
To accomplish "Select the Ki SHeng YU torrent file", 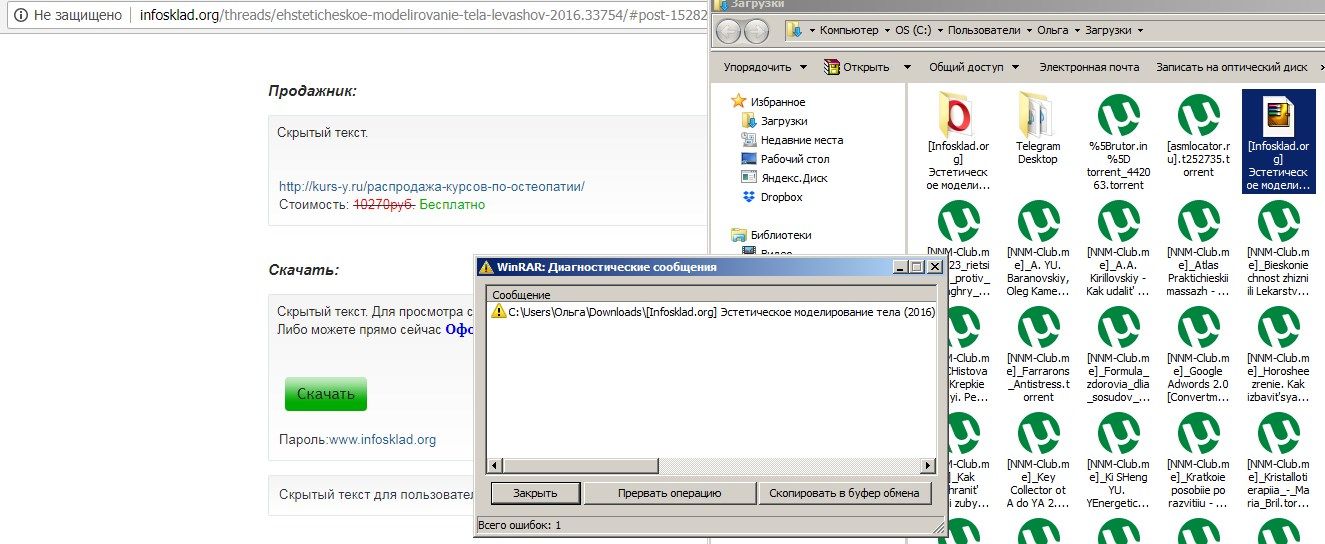I will coord(1118,460).
